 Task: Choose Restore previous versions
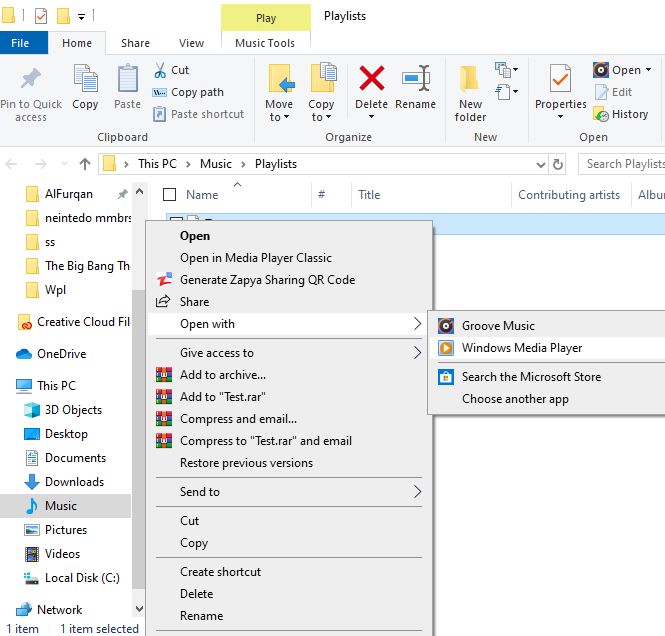[x=290, y=463]
